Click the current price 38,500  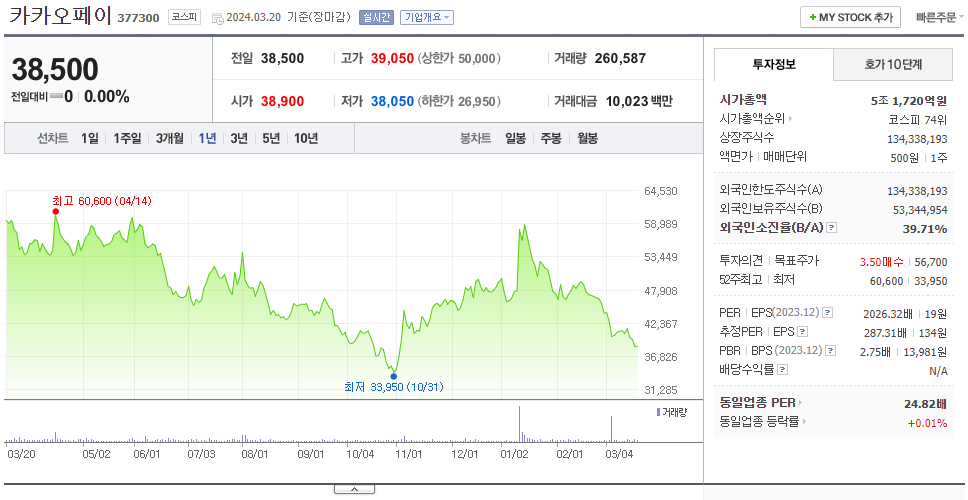pyautogui.click(x=54, y=69)
